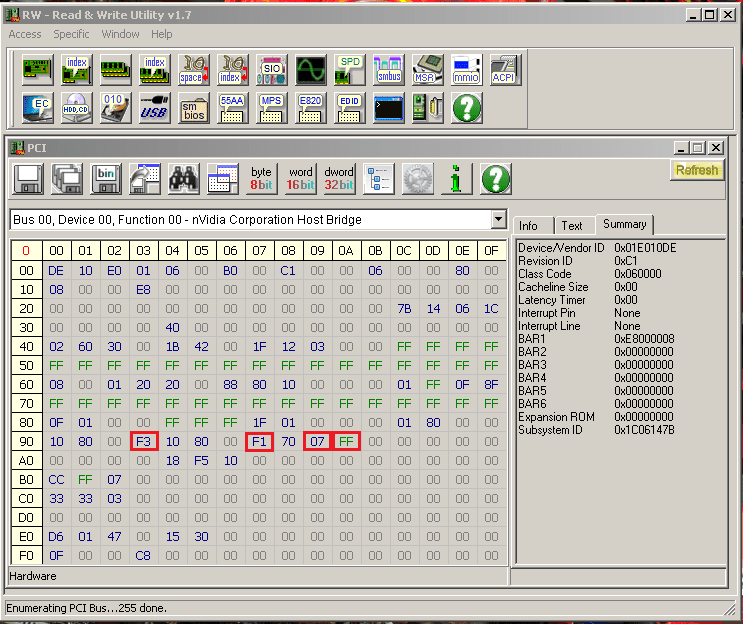
Task: Open the EDID monitor data icon
Action: point(349,107)
